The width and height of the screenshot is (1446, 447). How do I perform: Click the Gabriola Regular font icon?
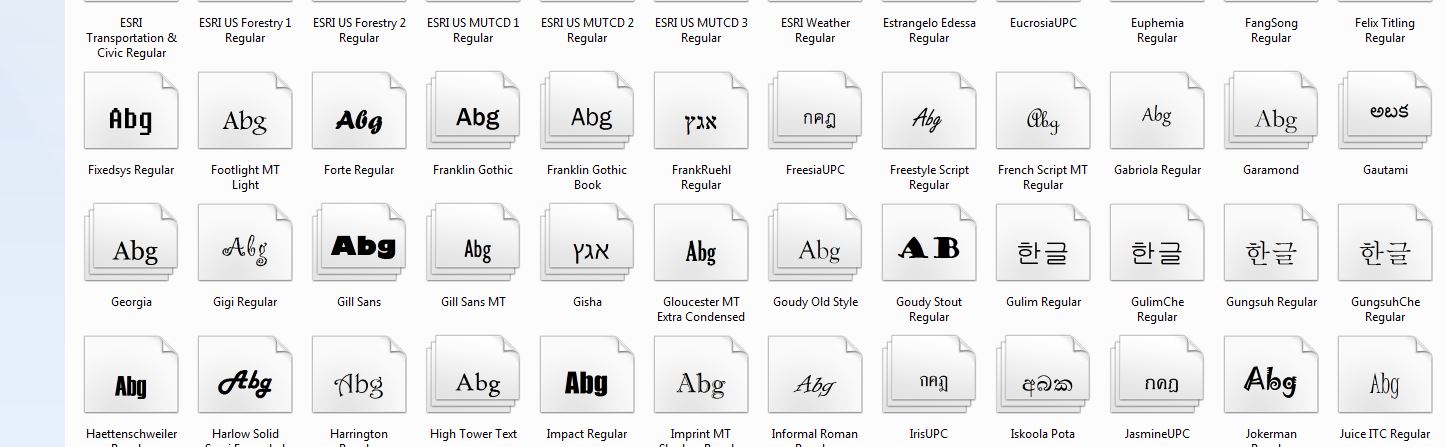pyautogui.click(x=1157, y=112)
